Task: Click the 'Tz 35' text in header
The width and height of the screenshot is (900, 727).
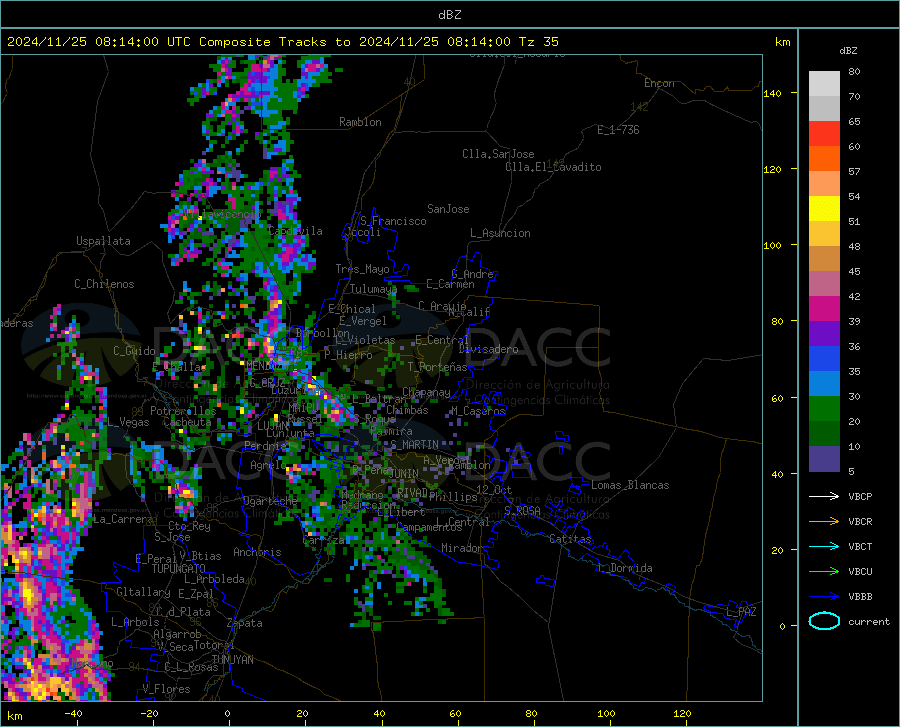Action: 538,42
